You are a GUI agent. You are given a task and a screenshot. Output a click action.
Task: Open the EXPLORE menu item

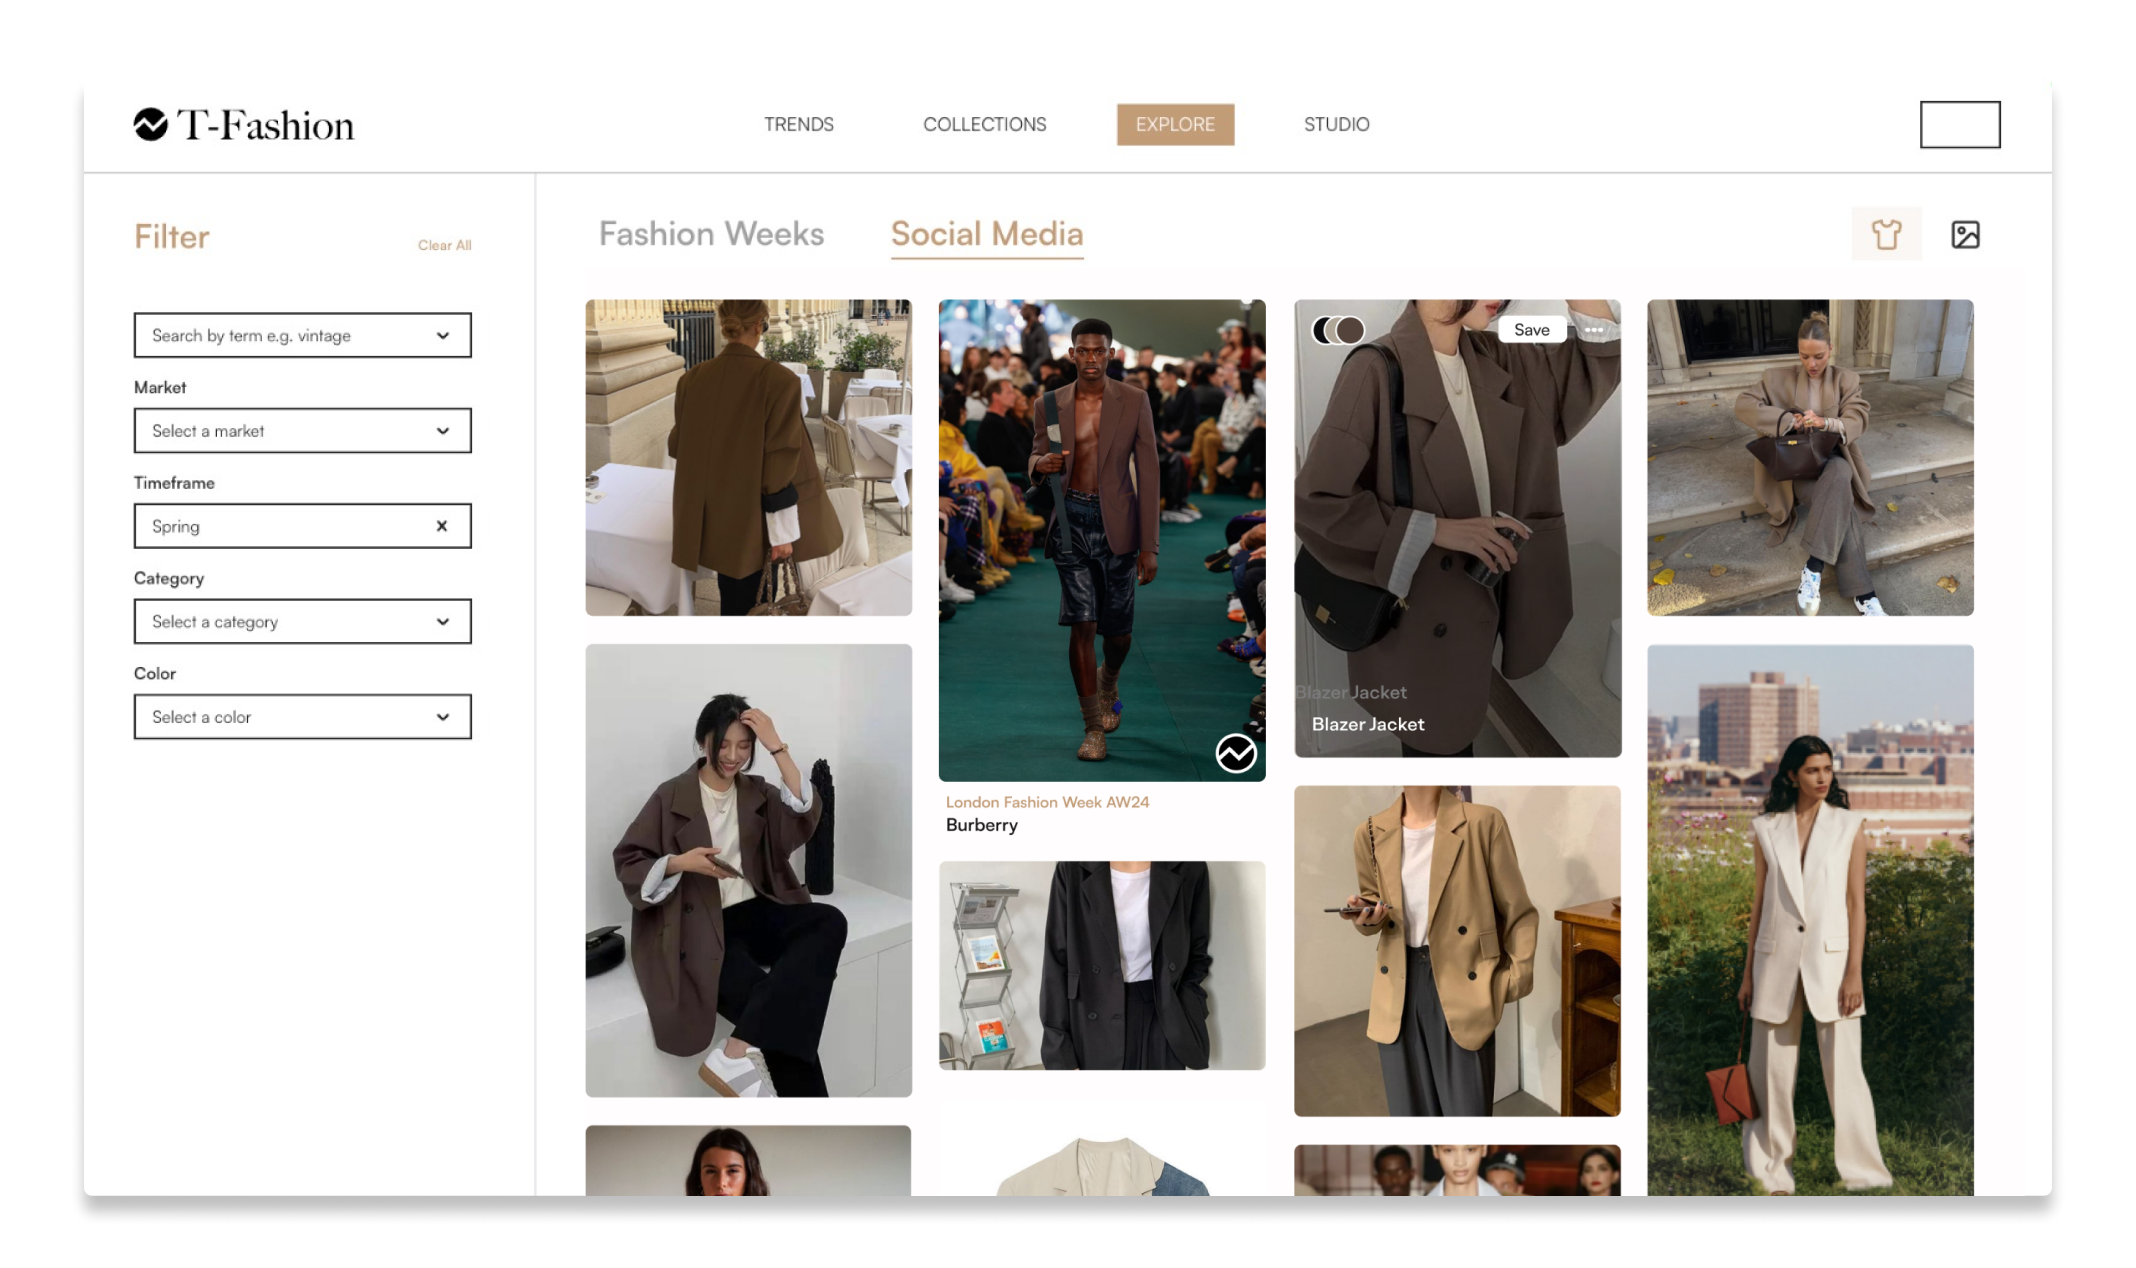point(1175,124)
